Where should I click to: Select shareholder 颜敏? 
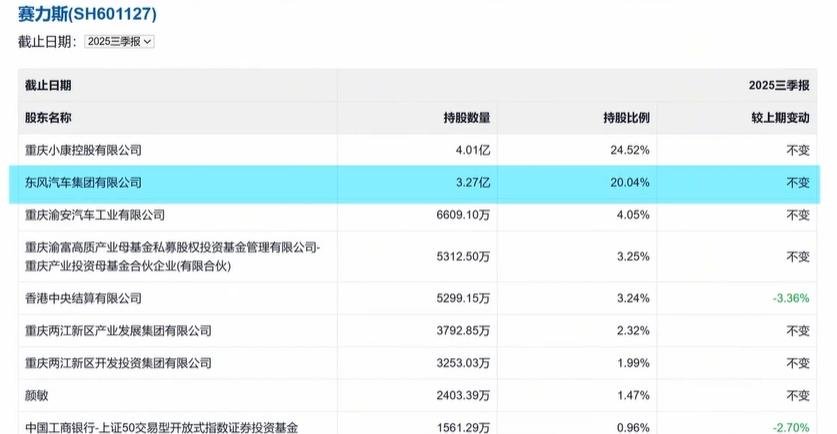[x=36, y=396]
